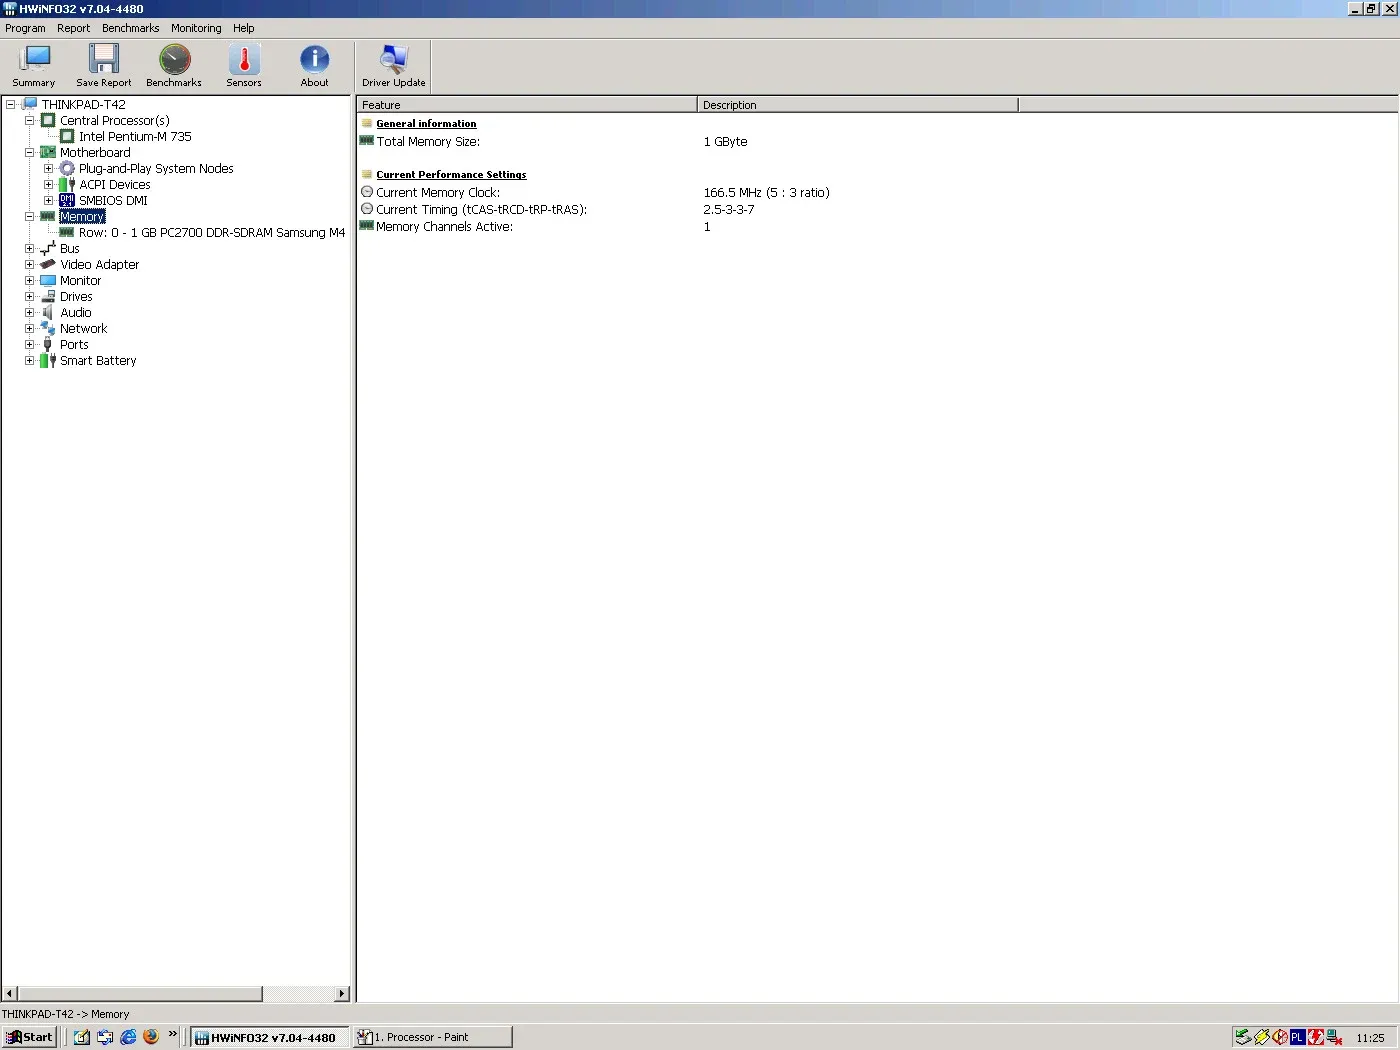Click the General information heading
The width and height of the screenshot is (1400, 1050).
(426, 124)
